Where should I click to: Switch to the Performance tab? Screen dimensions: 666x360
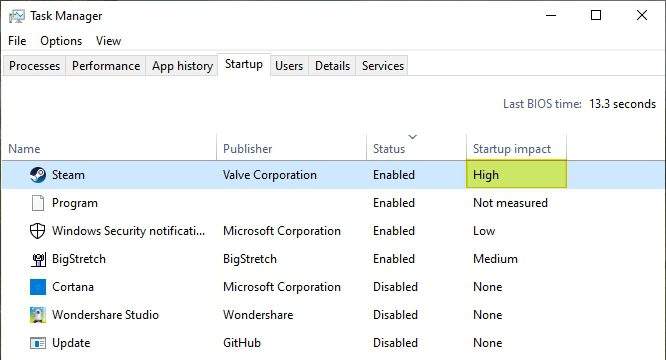(106, 66)
